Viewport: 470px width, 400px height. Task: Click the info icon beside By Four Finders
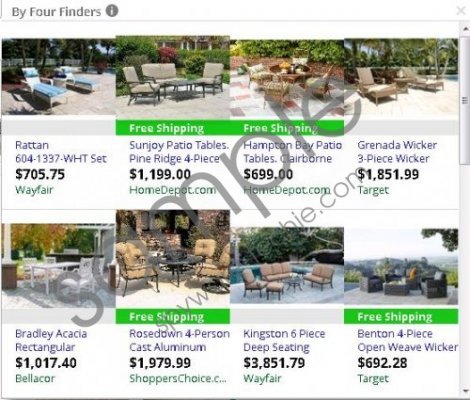(112, 11)
